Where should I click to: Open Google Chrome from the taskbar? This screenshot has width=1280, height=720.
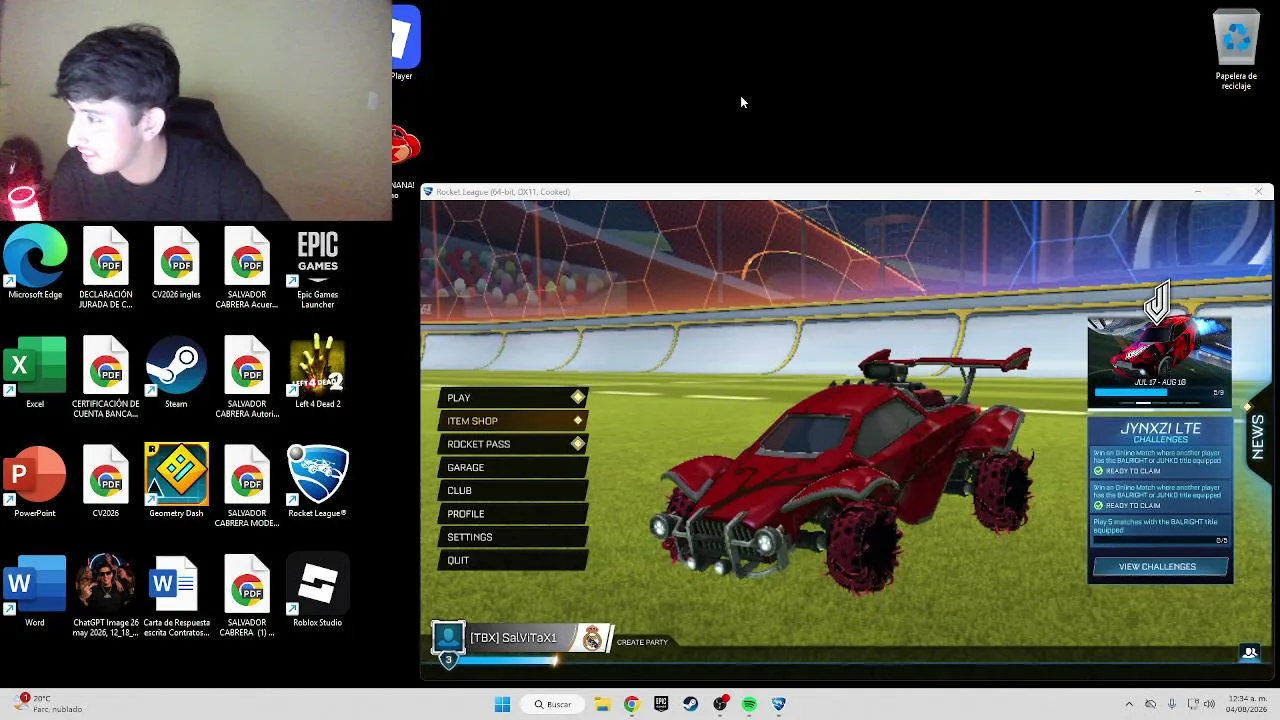click(631, 704)
